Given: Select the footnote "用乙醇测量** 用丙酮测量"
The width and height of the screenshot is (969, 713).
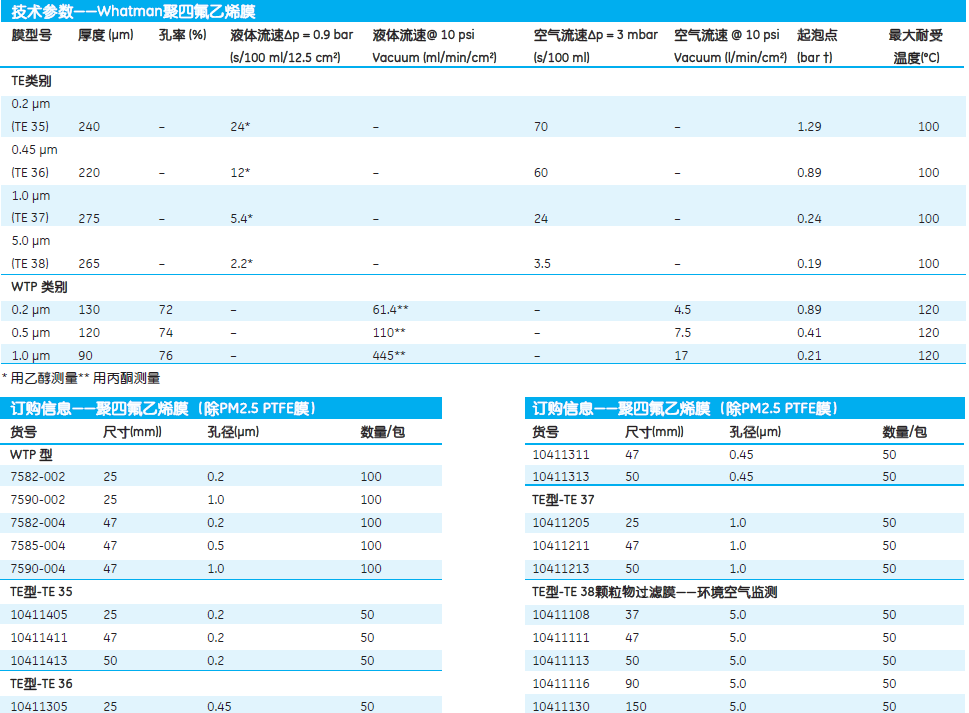Looking at the screenshot, I should (85, 378).
